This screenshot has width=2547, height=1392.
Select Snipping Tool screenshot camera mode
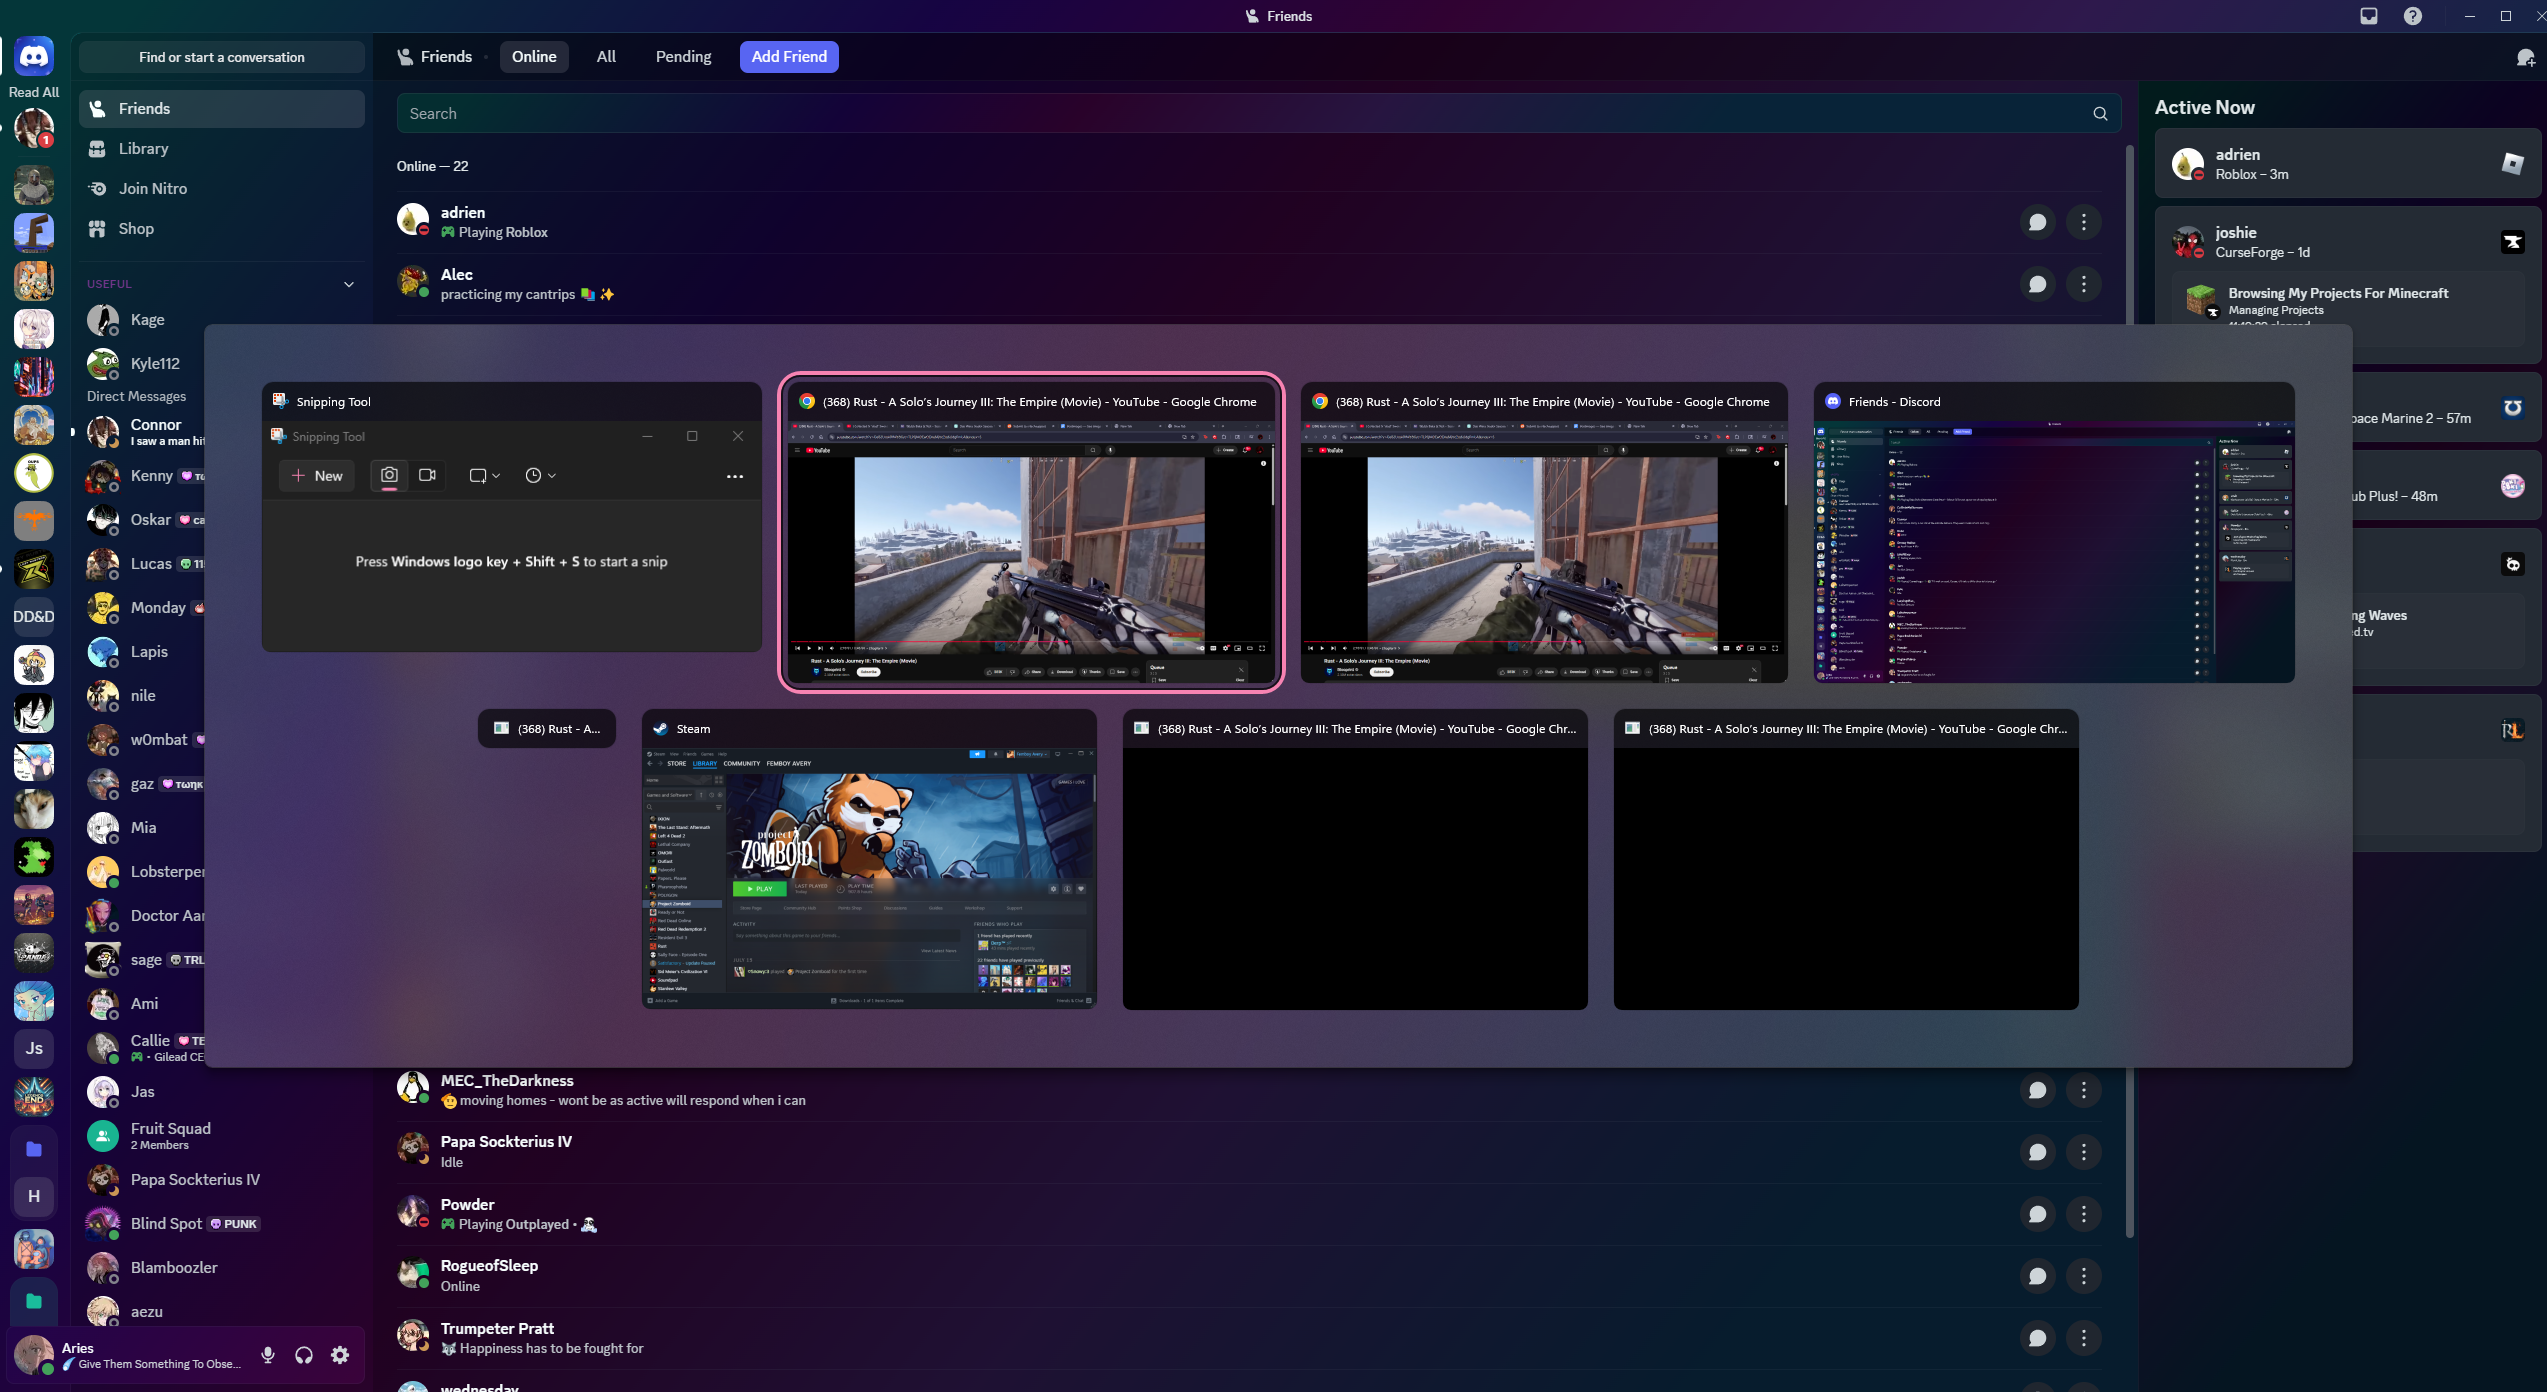389,475
